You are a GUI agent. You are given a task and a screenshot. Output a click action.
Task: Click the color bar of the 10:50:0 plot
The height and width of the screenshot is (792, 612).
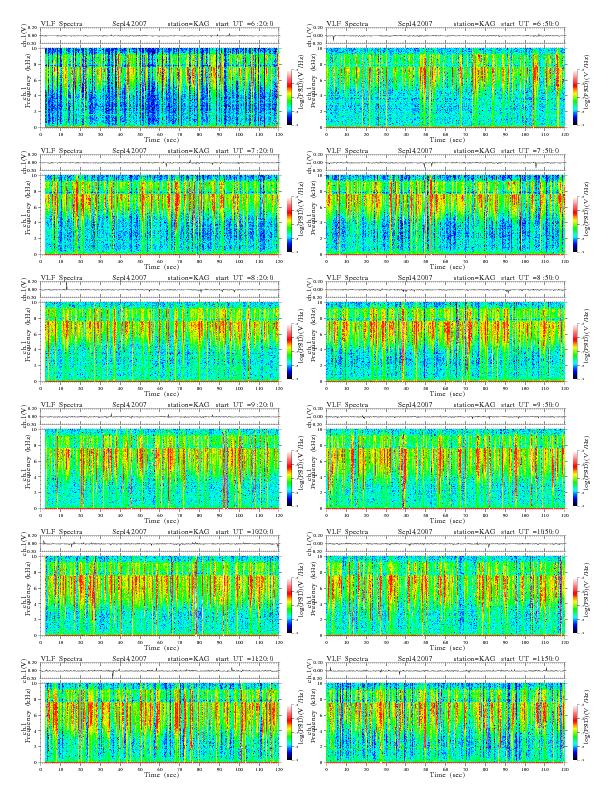576,605
